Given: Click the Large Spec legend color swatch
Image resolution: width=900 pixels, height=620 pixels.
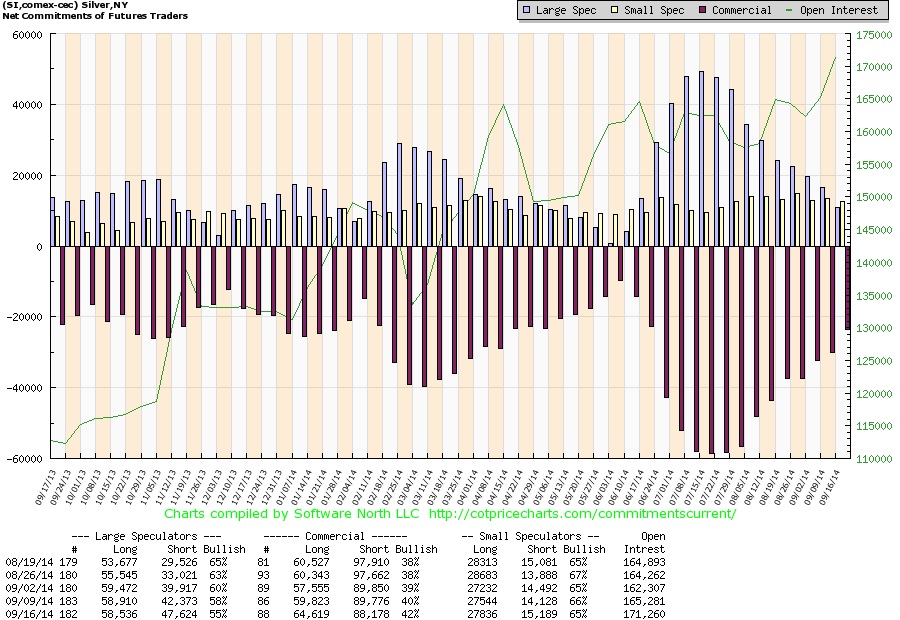Looking at the screenshot, I should (527, 10).
